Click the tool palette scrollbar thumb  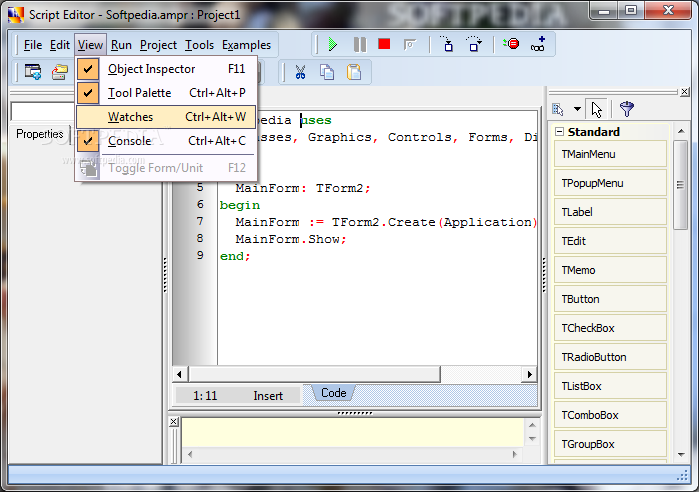pos(680,184)
